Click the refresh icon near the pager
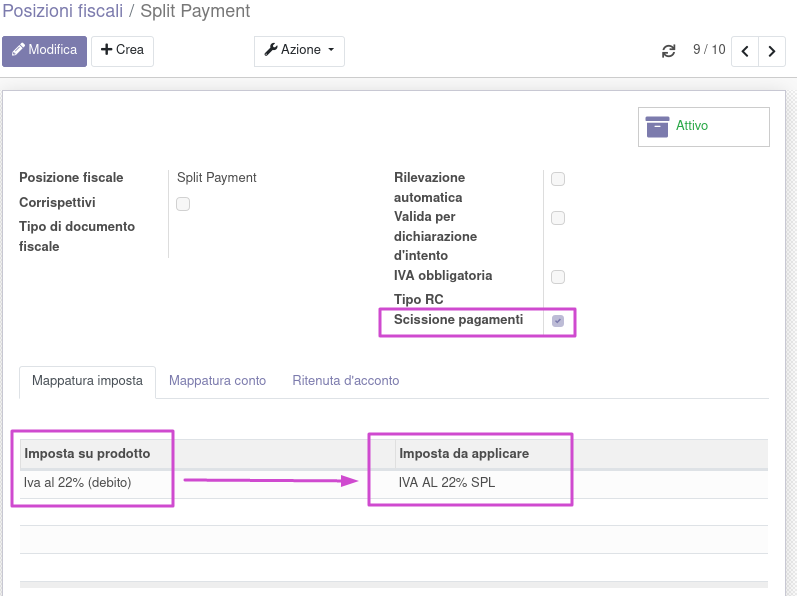The width and height of the screenshot is (797, 596). tap(669, 51)
